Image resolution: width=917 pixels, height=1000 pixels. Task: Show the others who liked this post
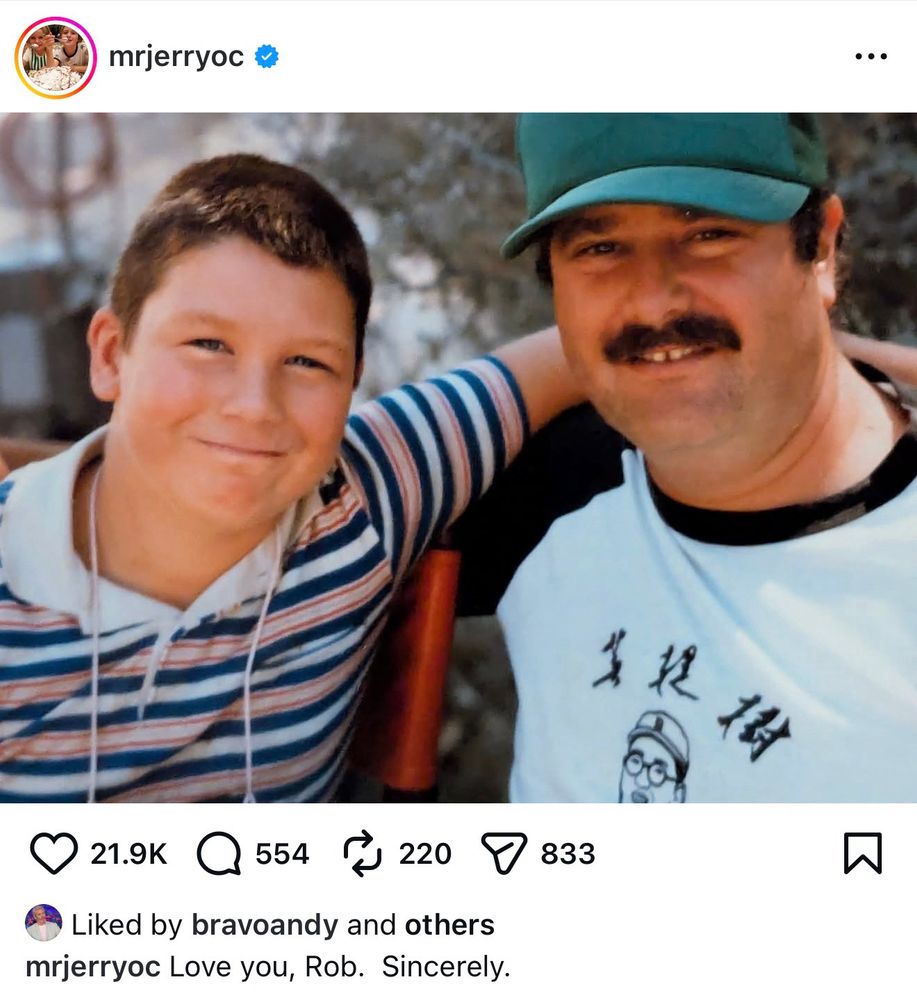pyautogui.click(x=449, y=925)
